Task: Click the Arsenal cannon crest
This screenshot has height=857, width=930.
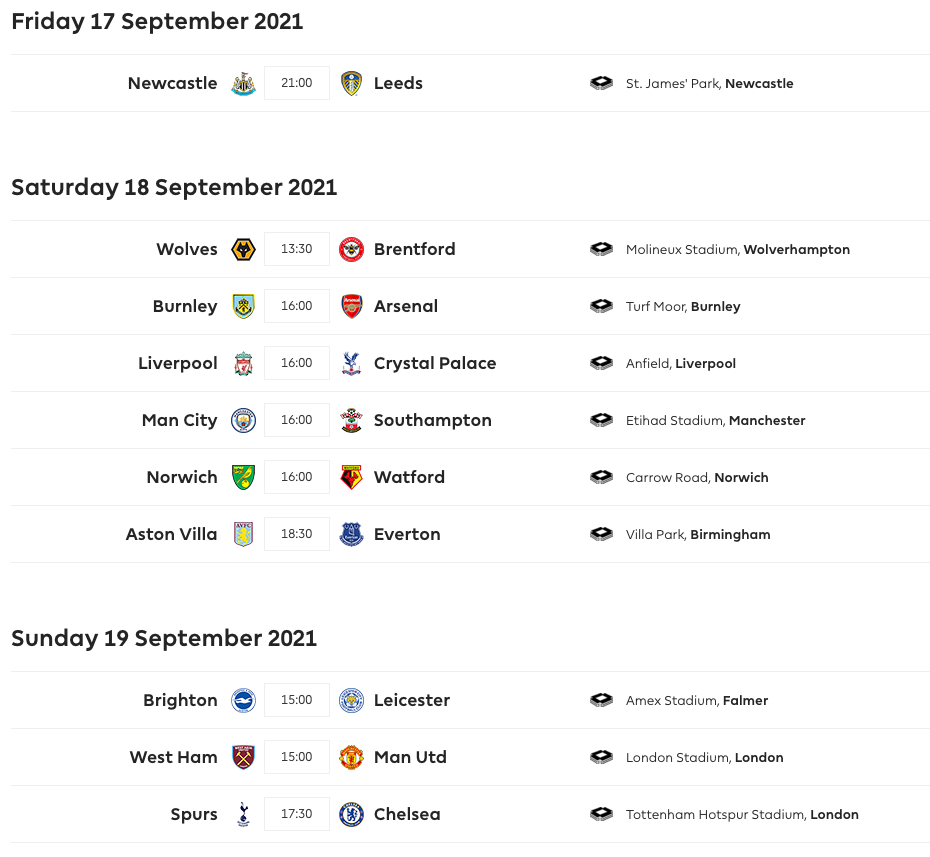Action: [x=351, y=306]
